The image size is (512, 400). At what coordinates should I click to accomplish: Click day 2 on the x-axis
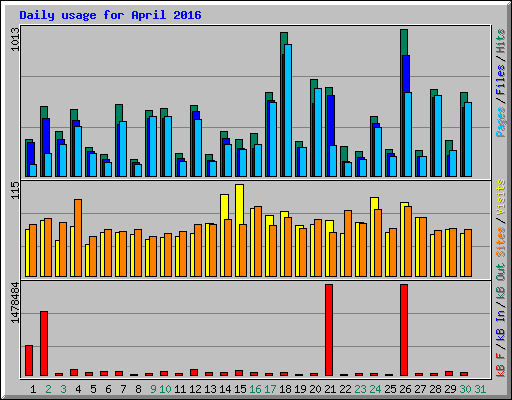coord(48,389)
